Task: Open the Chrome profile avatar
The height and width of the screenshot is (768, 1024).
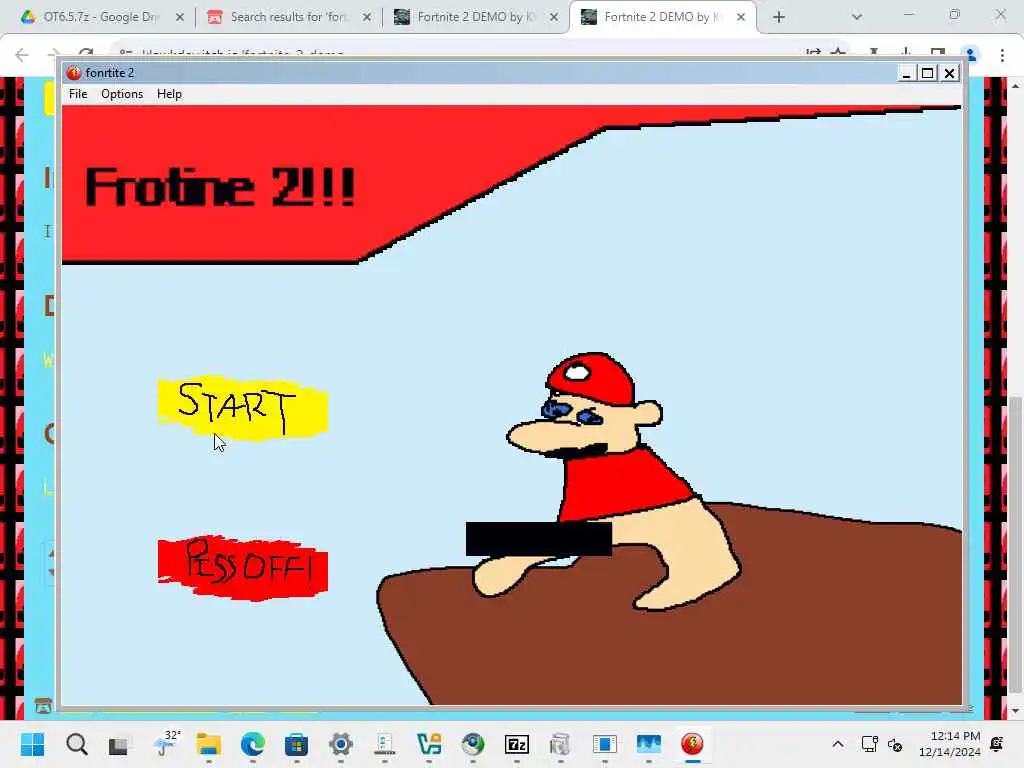Action: pyautogui.click(x=970, y=55)
